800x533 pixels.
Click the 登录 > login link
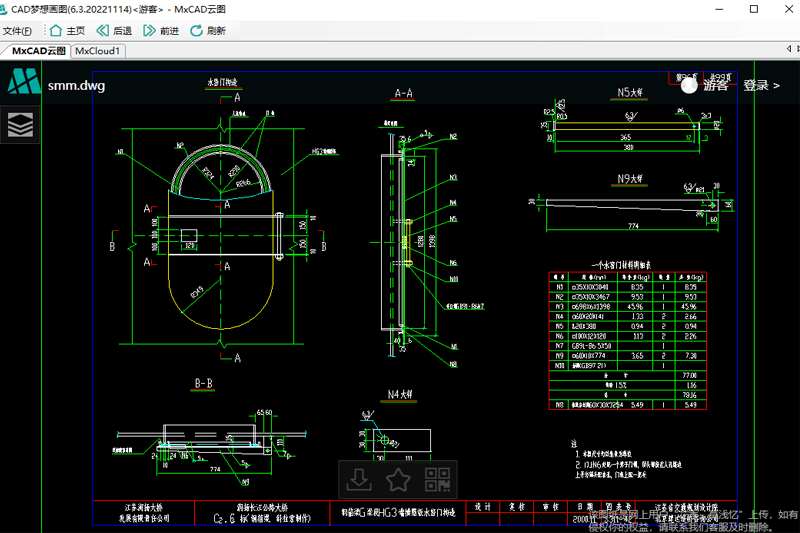[x=761, y=85]
